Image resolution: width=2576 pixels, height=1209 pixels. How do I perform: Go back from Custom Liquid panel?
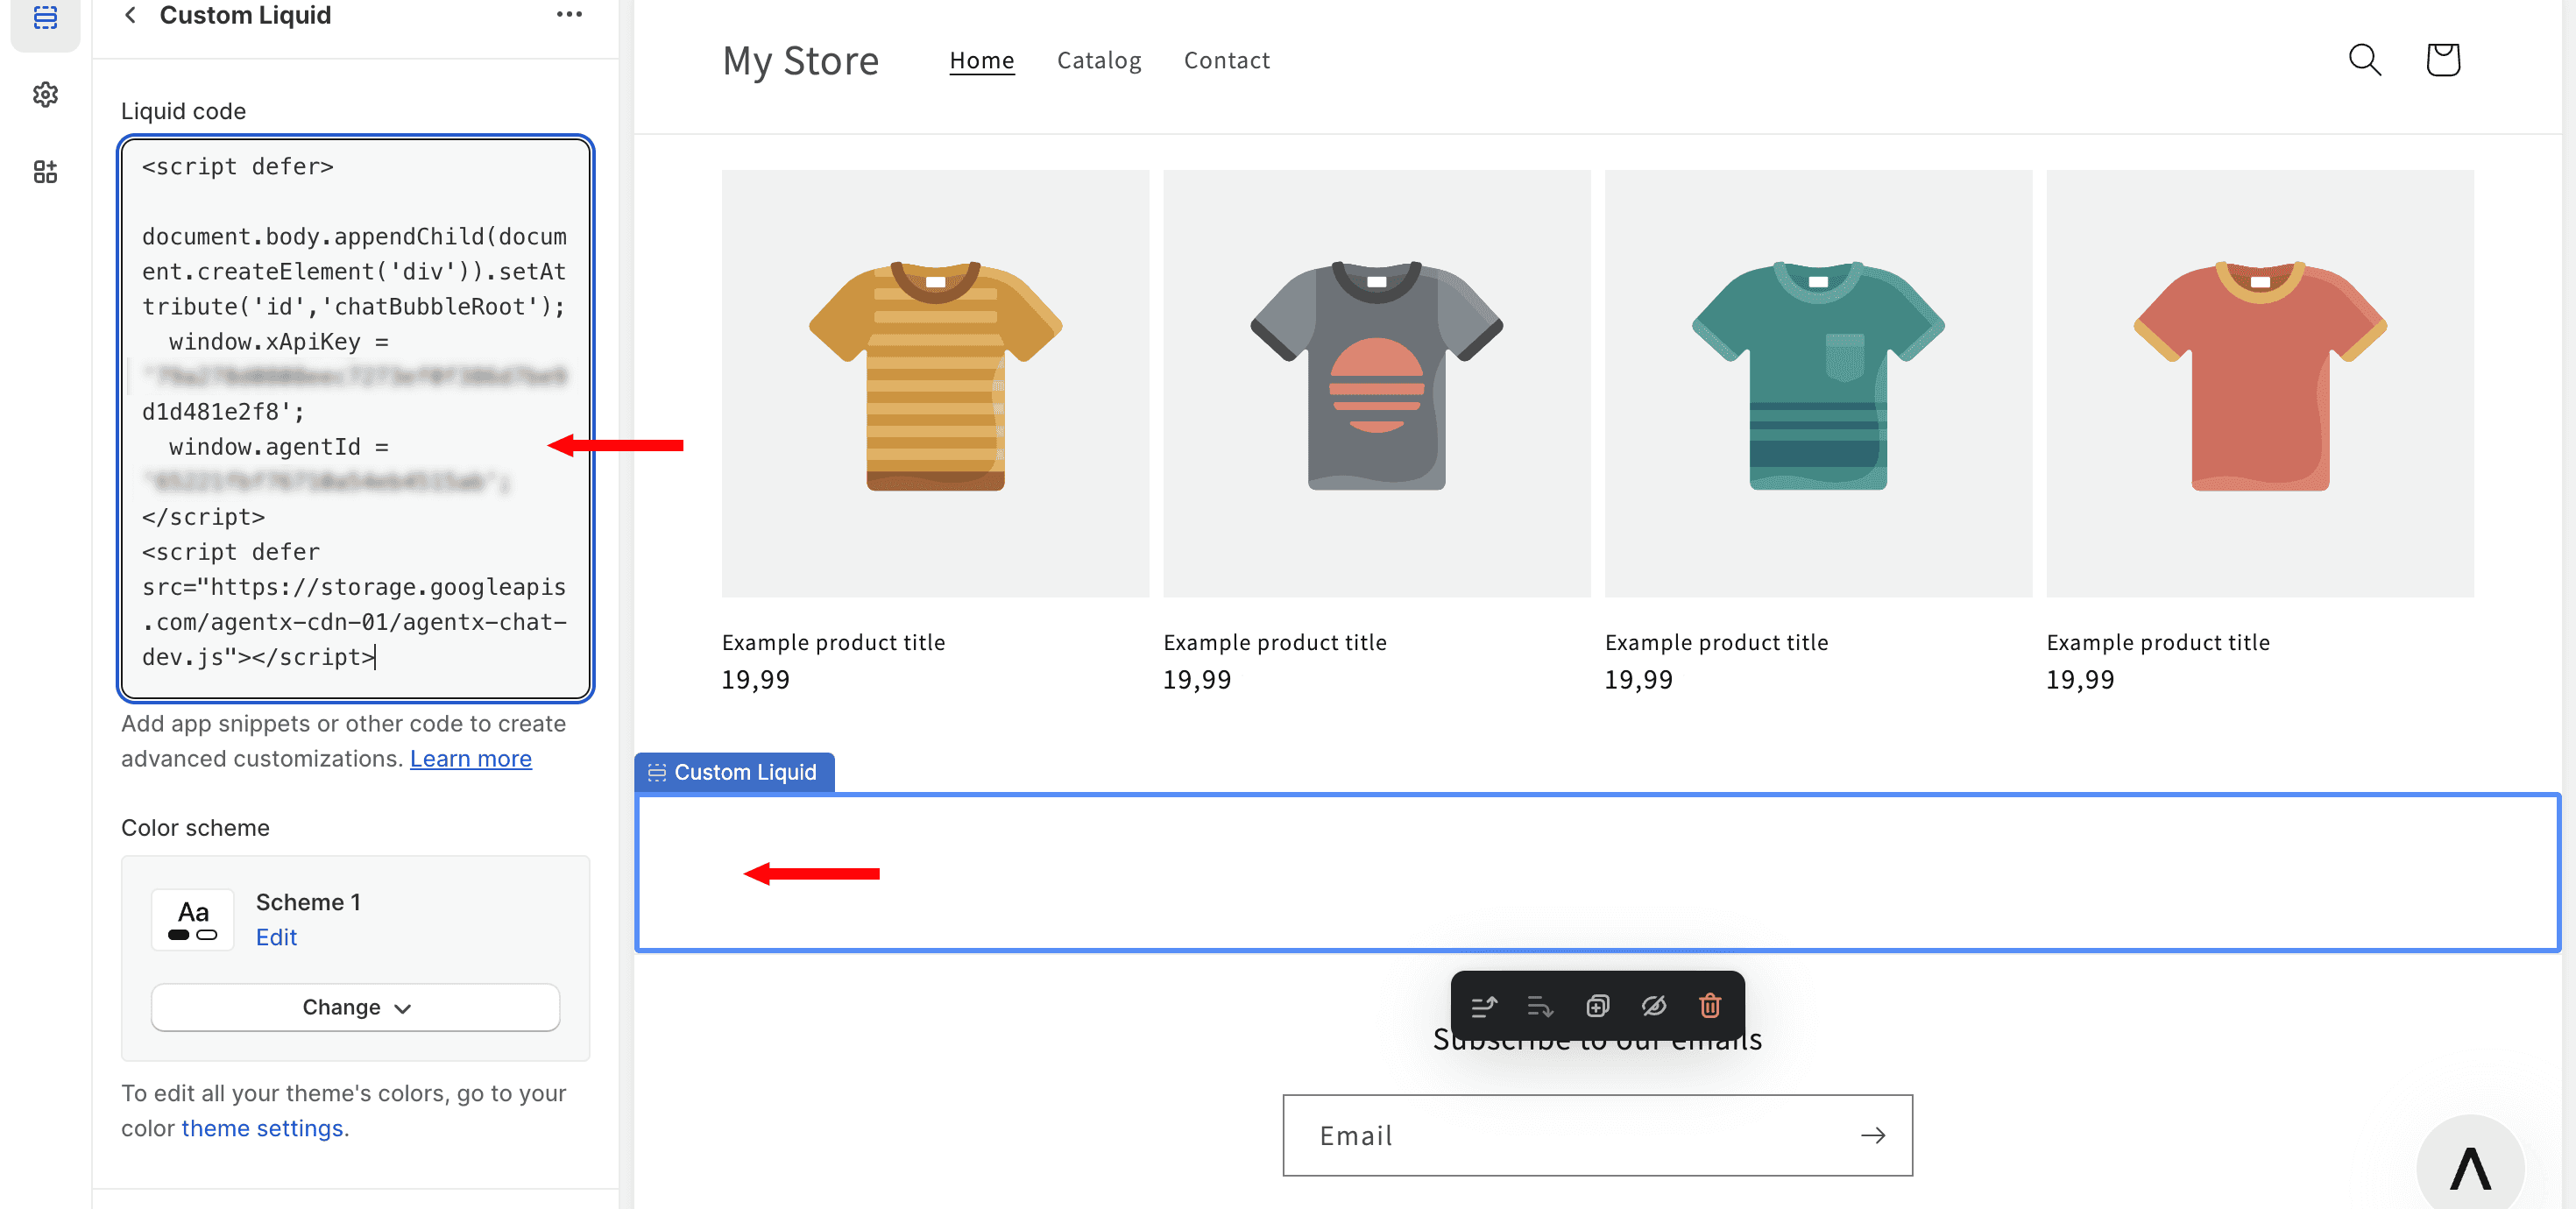[x=130, y=15]
